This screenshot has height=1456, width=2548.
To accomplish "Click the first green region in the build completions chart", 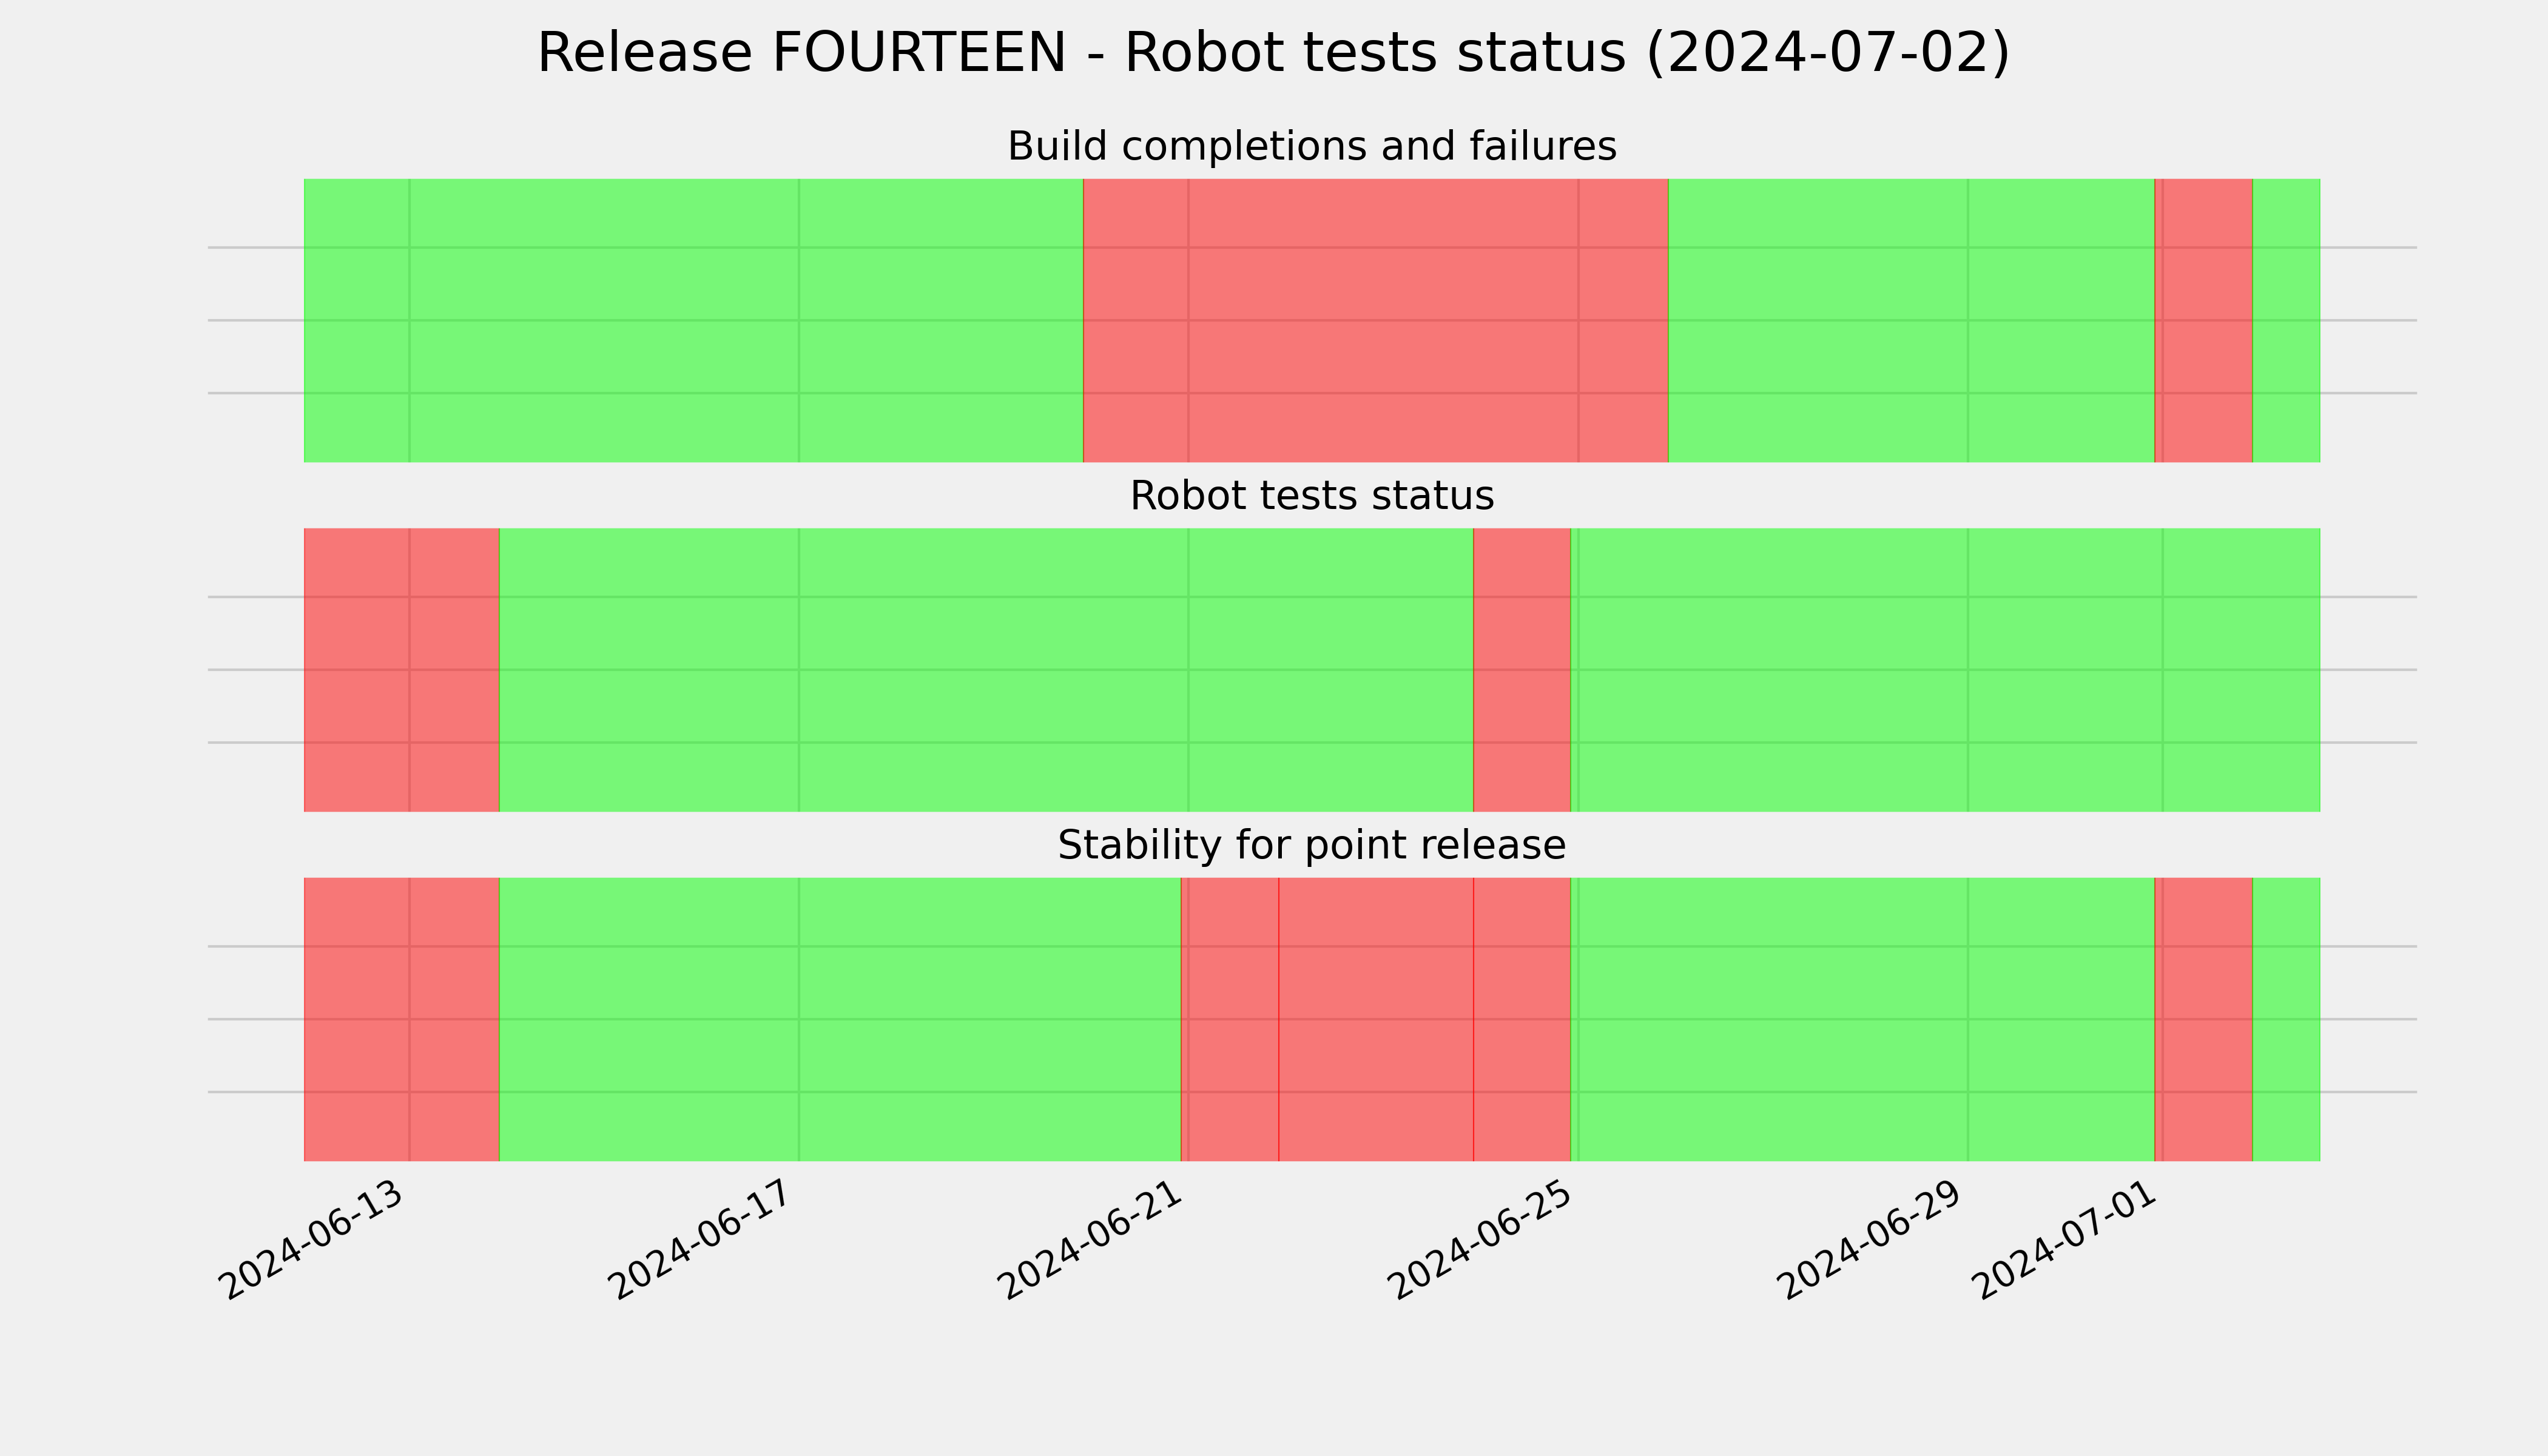I will (x=693, y=320).
